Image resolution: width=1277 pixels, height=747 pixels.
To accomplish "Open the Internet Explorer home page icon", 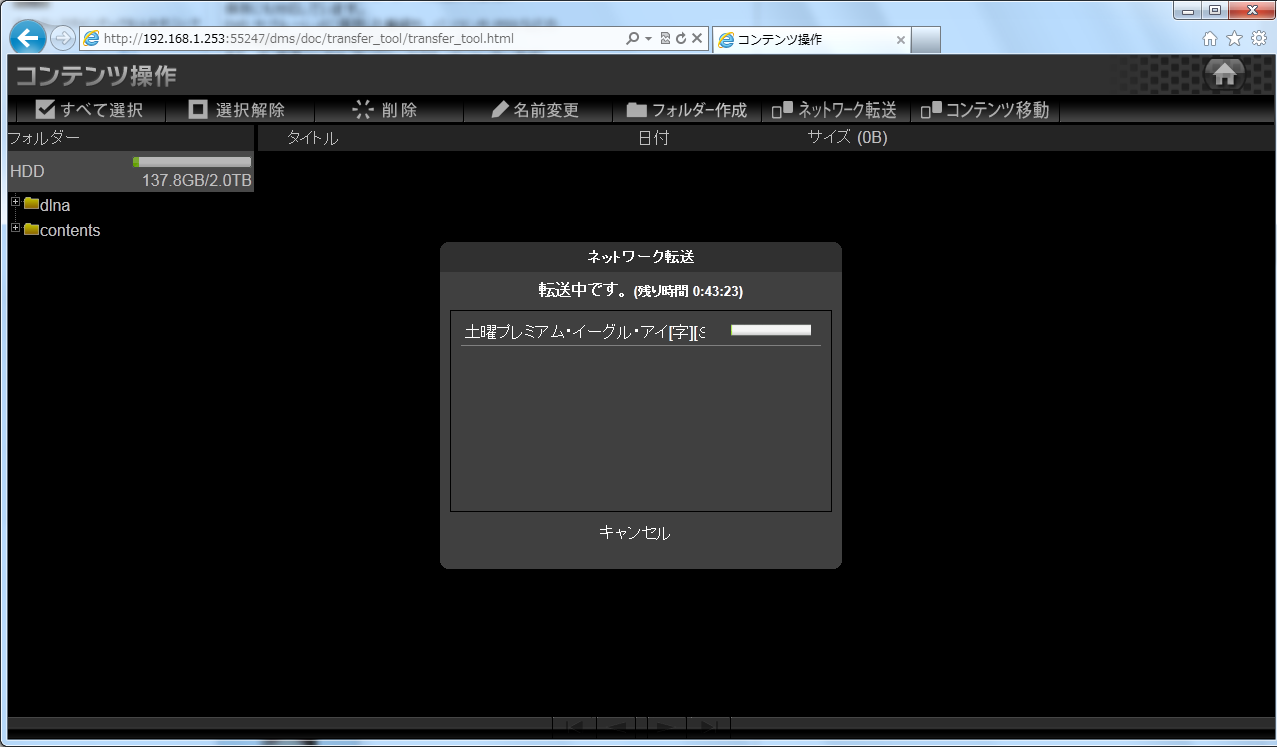I will click(x=1209, y=39).
